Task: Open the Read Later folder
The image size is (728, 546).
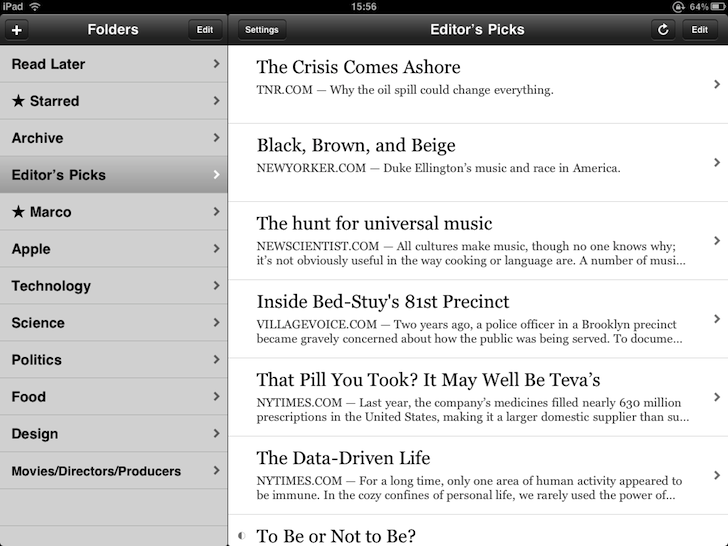Action: click(x=114, y=64)
